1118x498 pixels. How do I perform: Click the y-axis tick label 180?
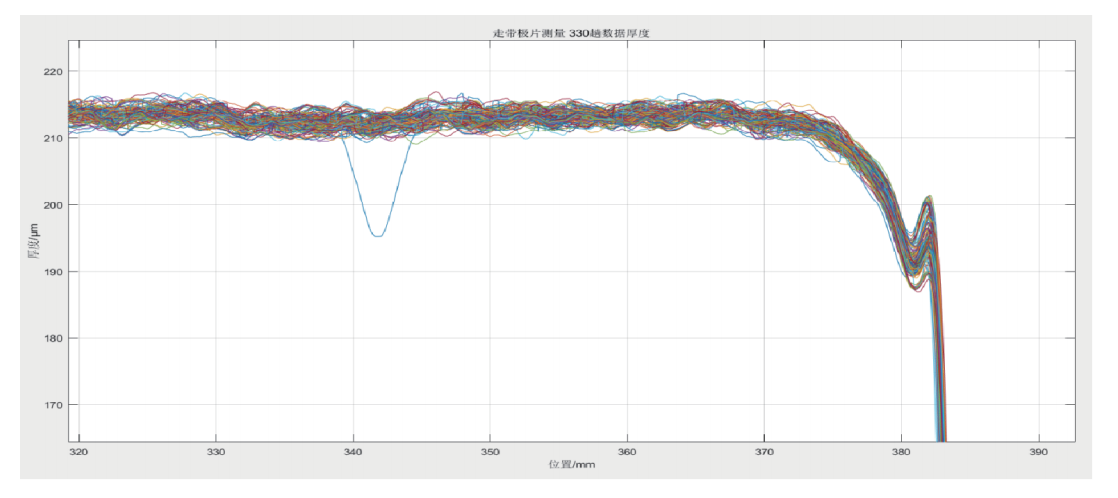52,338
